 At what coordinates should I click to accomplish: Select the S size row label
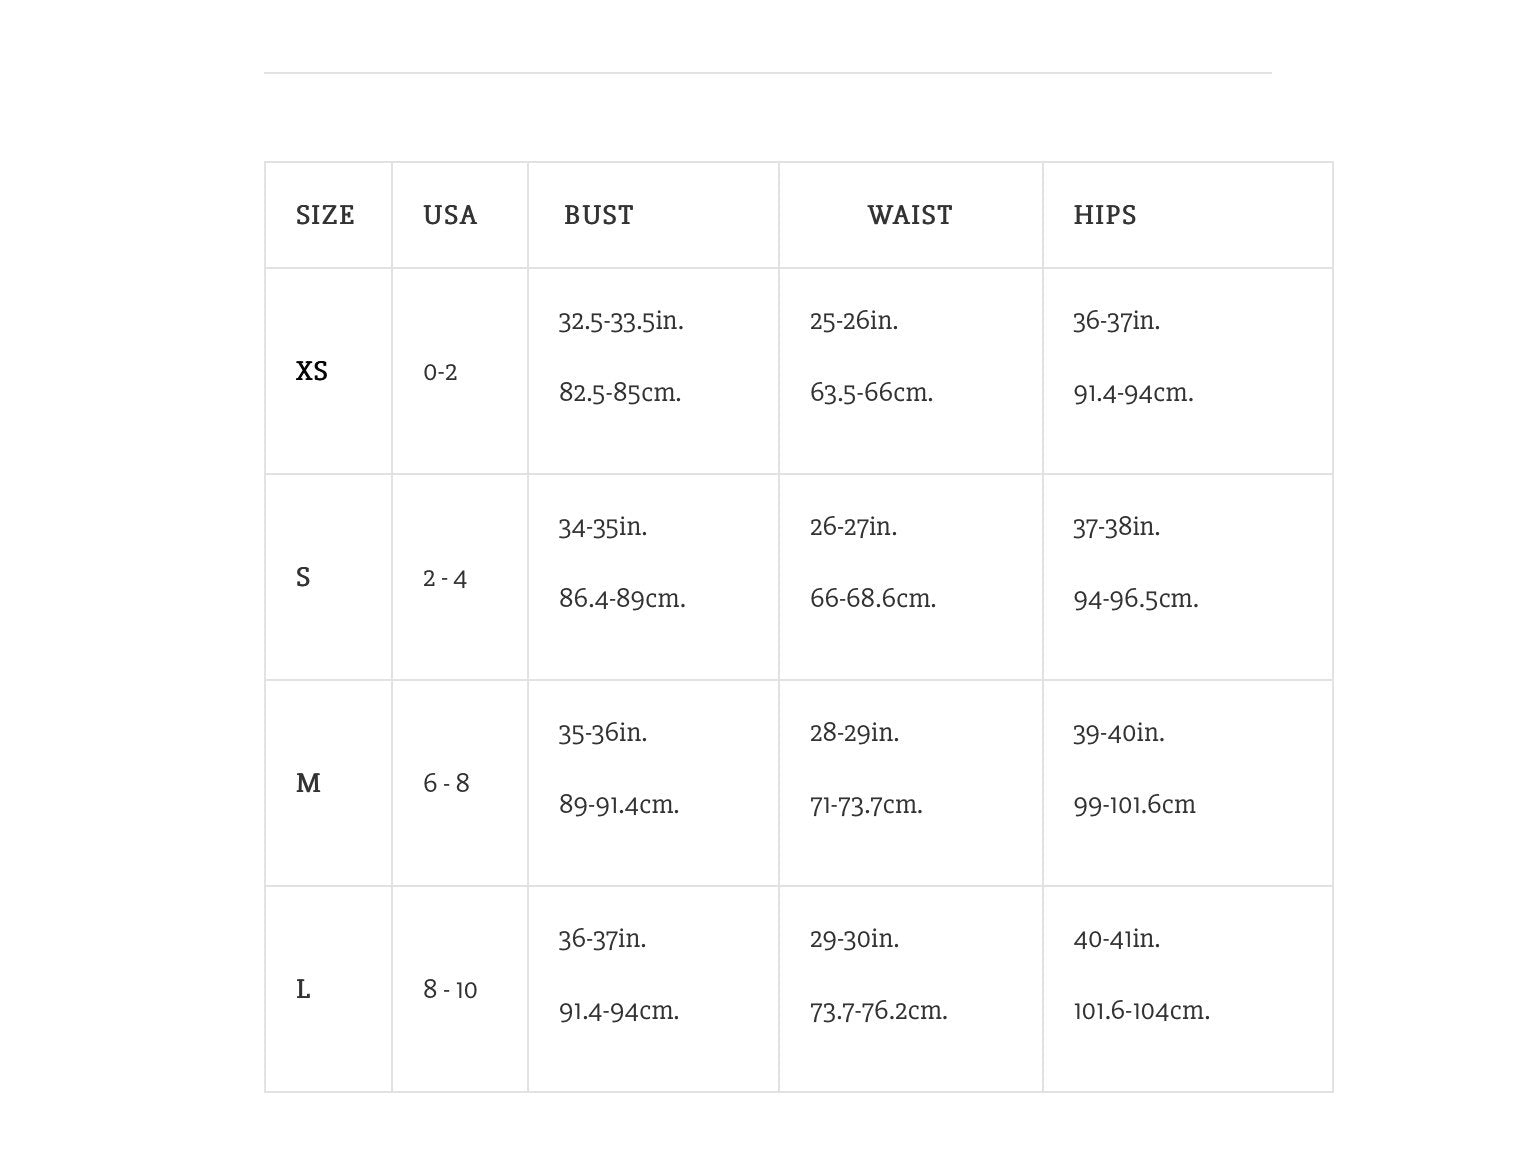click(x=303, y=577)
